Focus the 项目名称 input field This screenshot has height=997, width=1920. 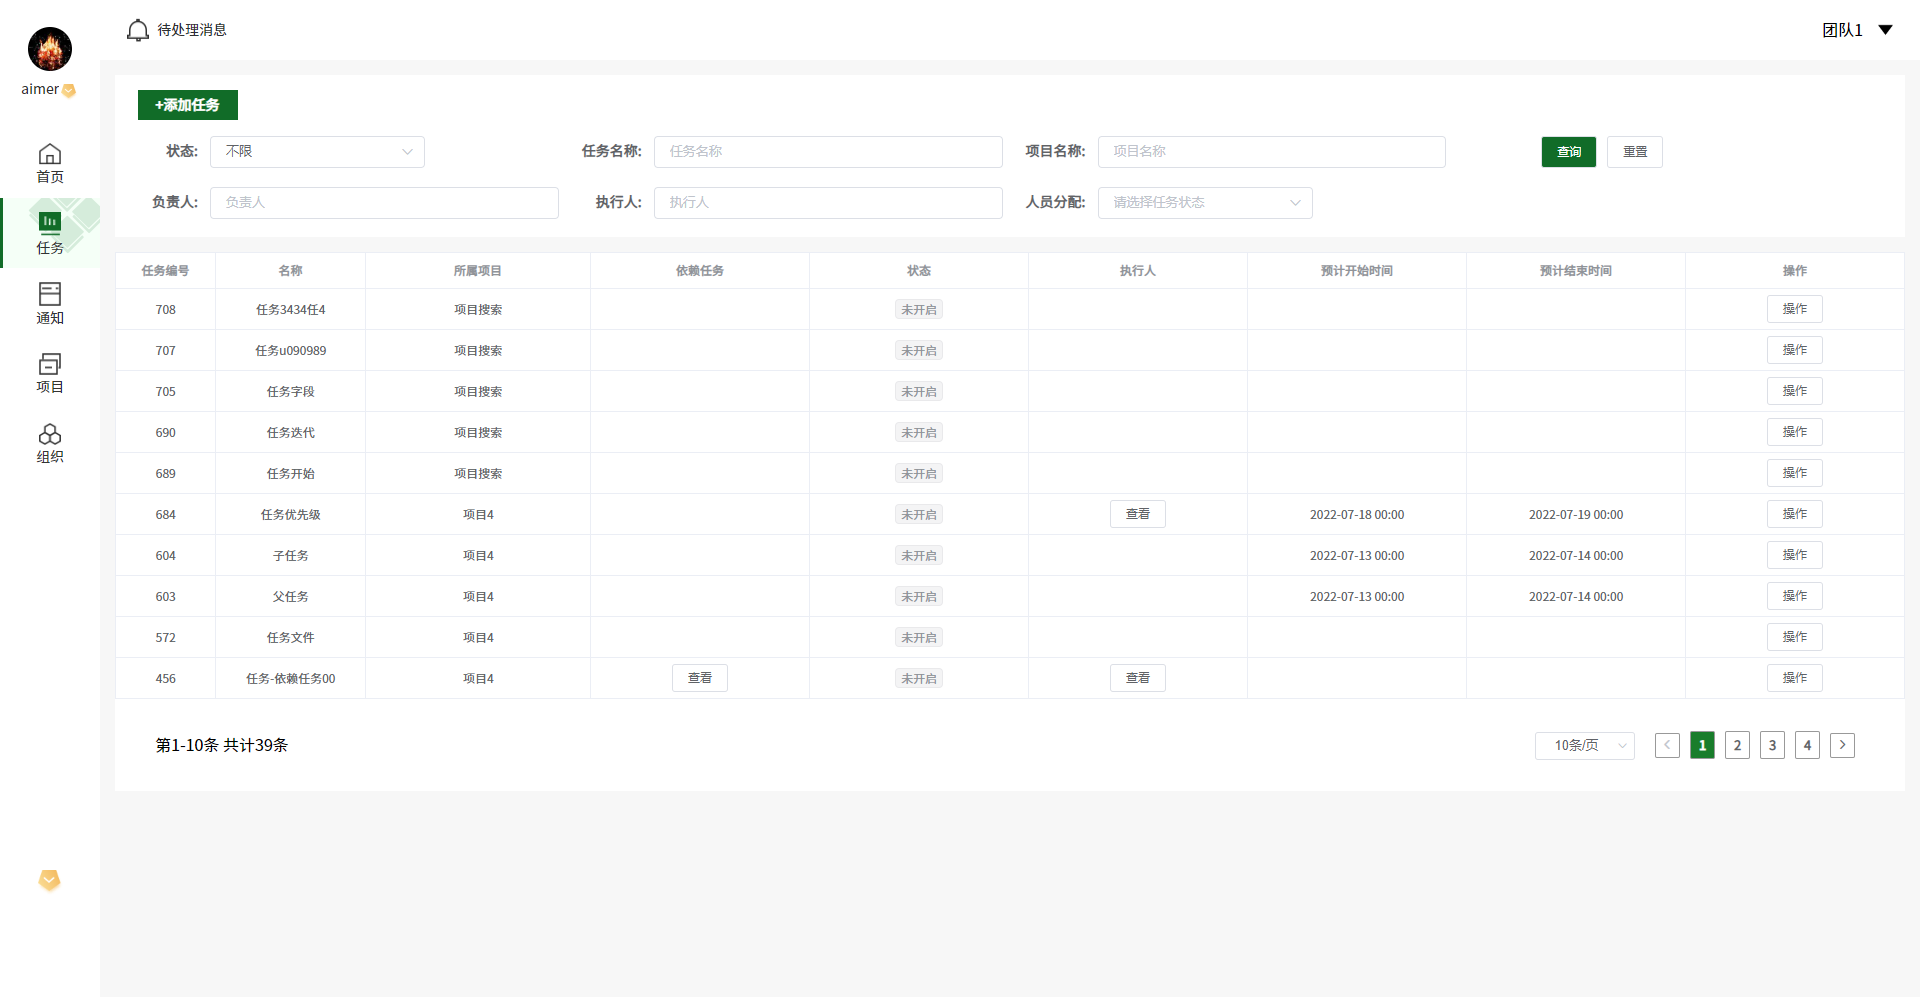point(1272,152)
